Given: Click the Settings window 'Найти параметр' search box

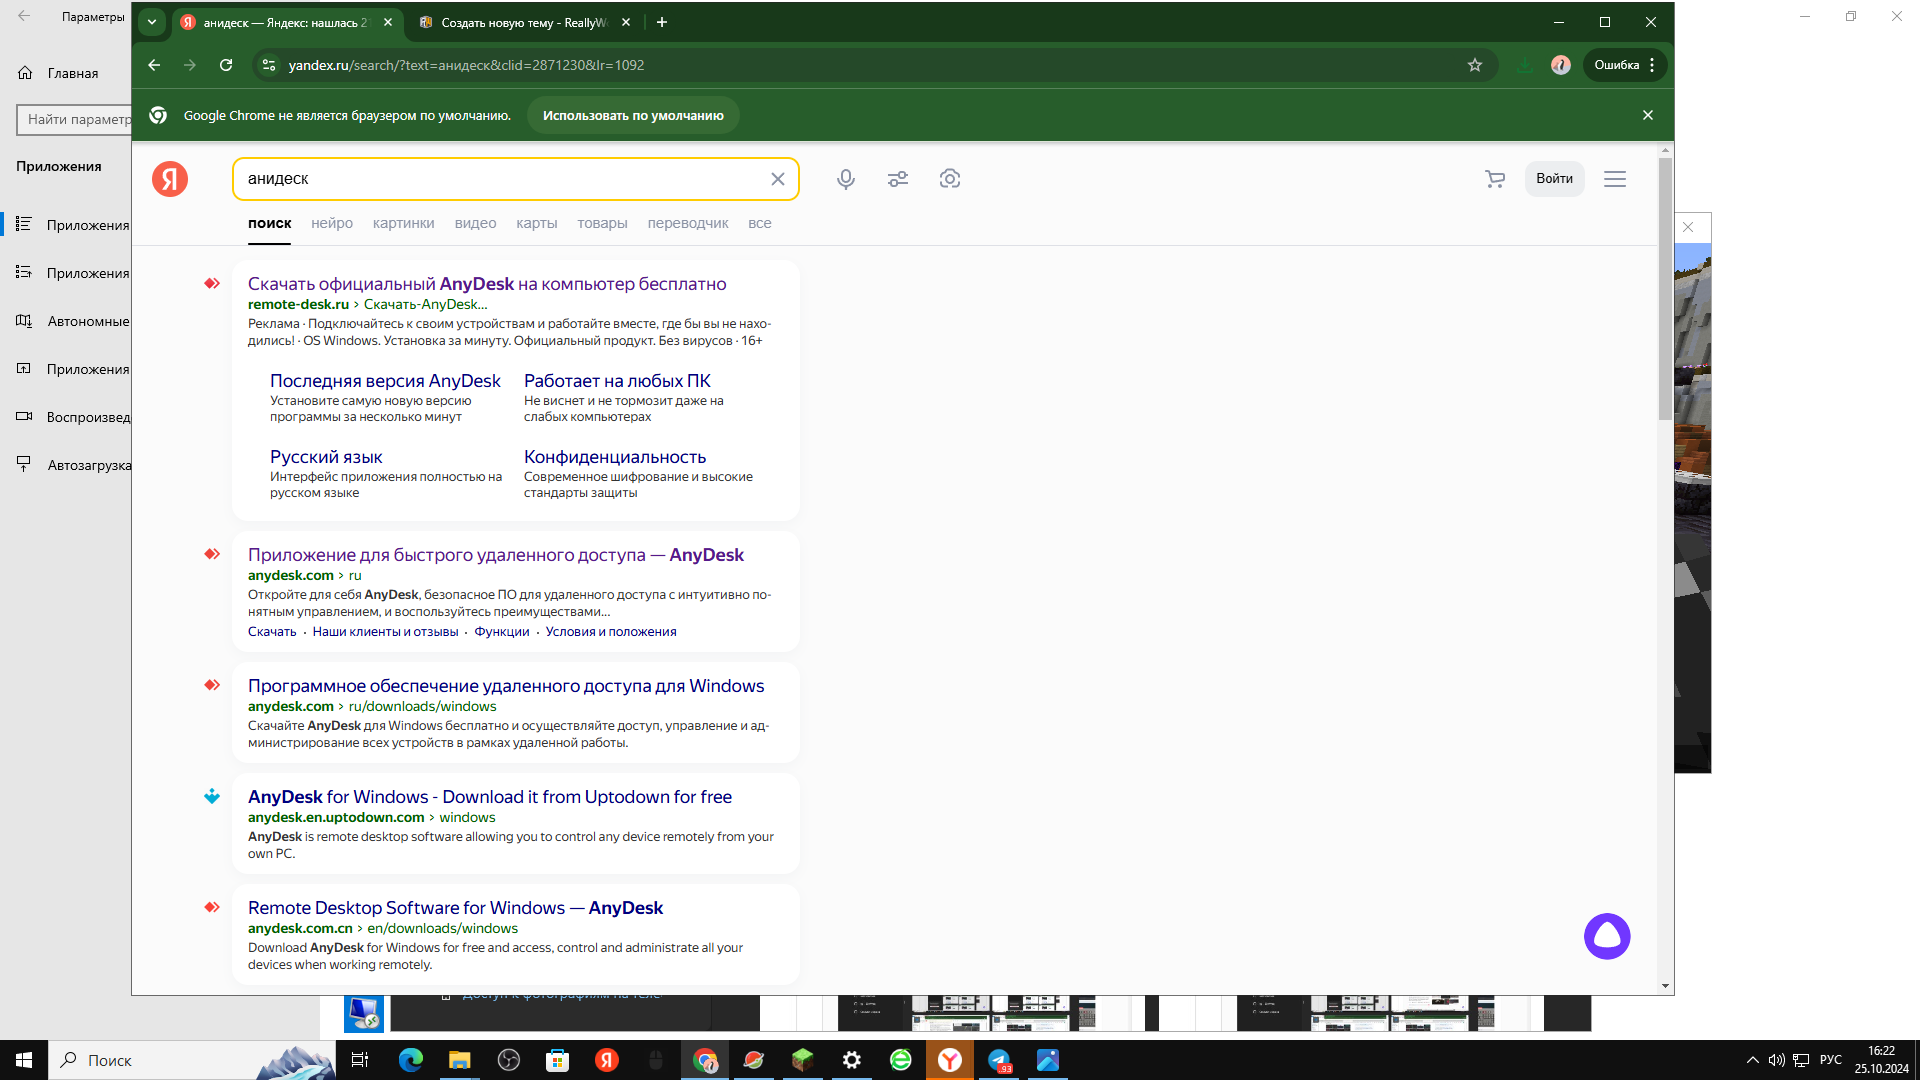Looking at the screenshot, I should point(75,119).
